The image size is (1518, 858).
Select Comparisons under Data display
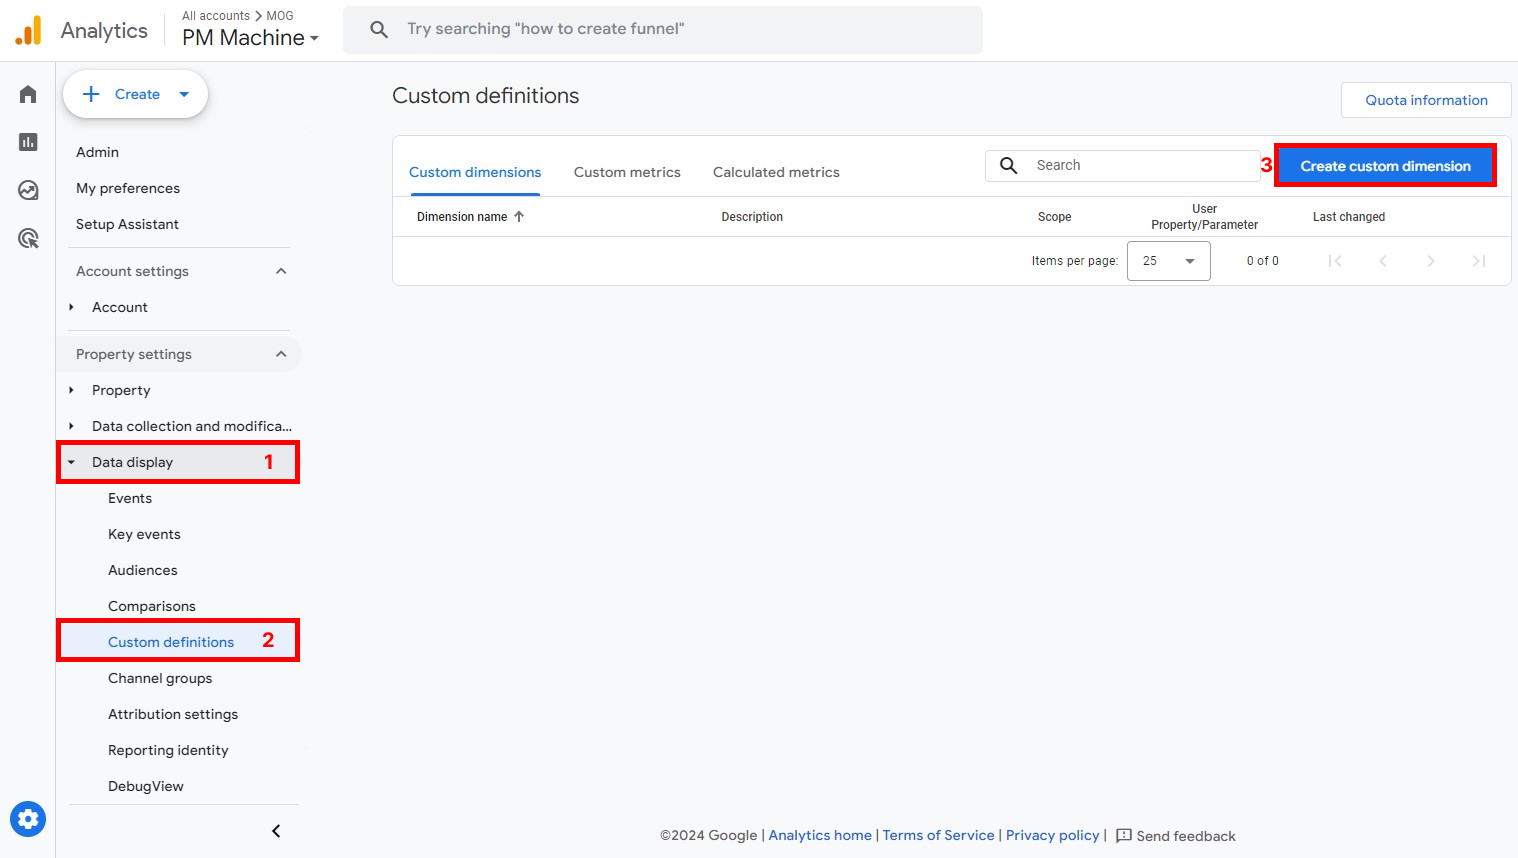152,606
